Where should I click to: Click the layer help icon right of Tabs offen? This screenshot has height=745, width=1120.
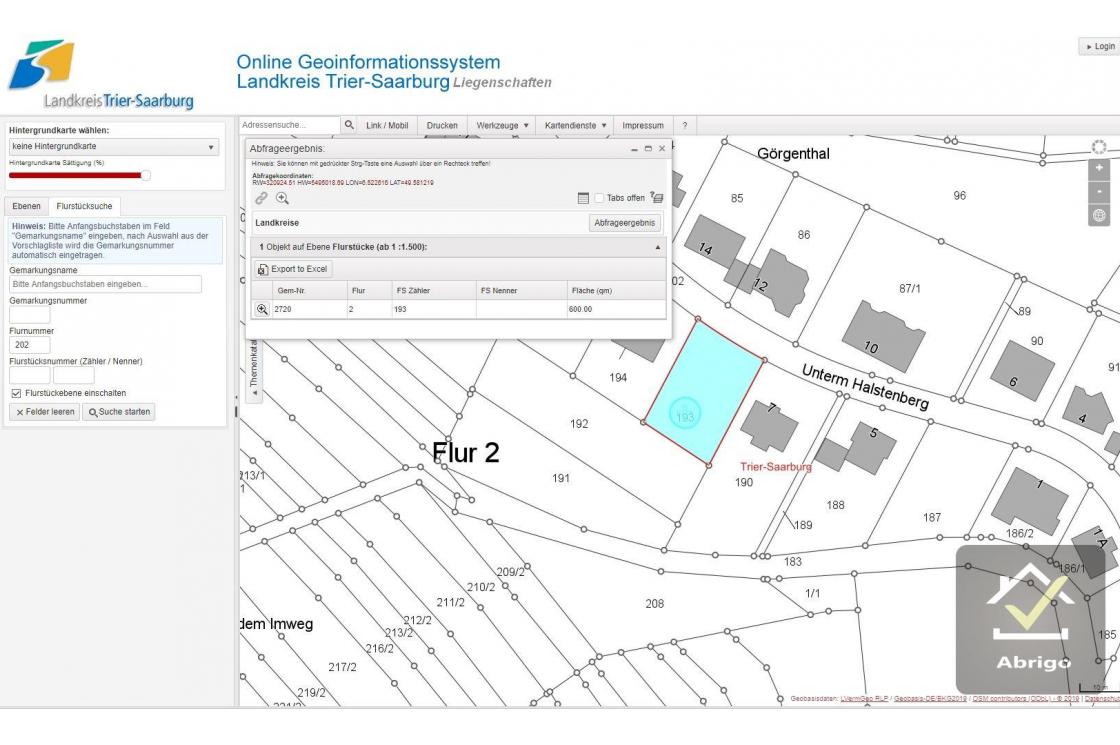coord(657,197)
